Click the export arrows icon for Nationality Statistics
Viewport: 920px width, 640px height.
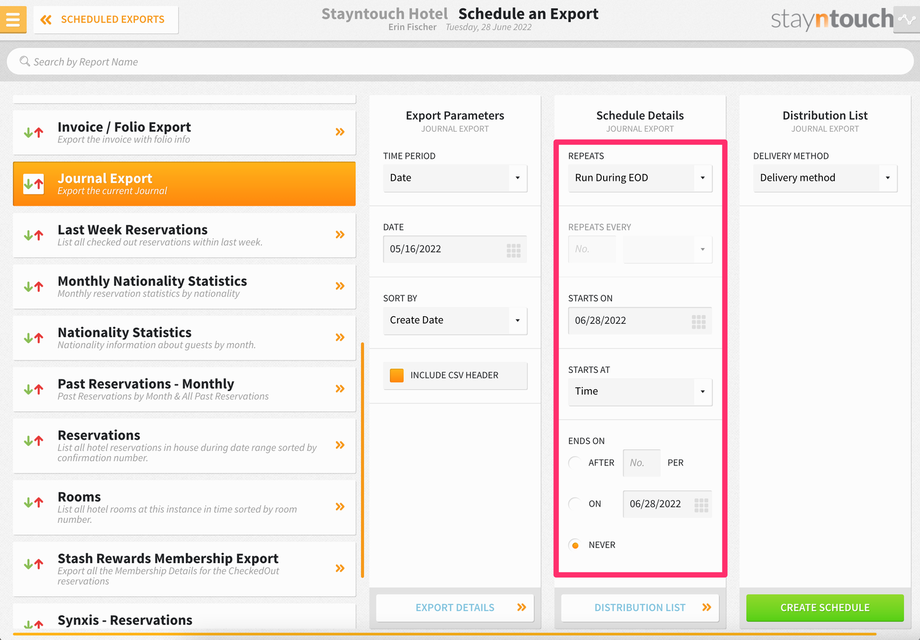[33, 338]
